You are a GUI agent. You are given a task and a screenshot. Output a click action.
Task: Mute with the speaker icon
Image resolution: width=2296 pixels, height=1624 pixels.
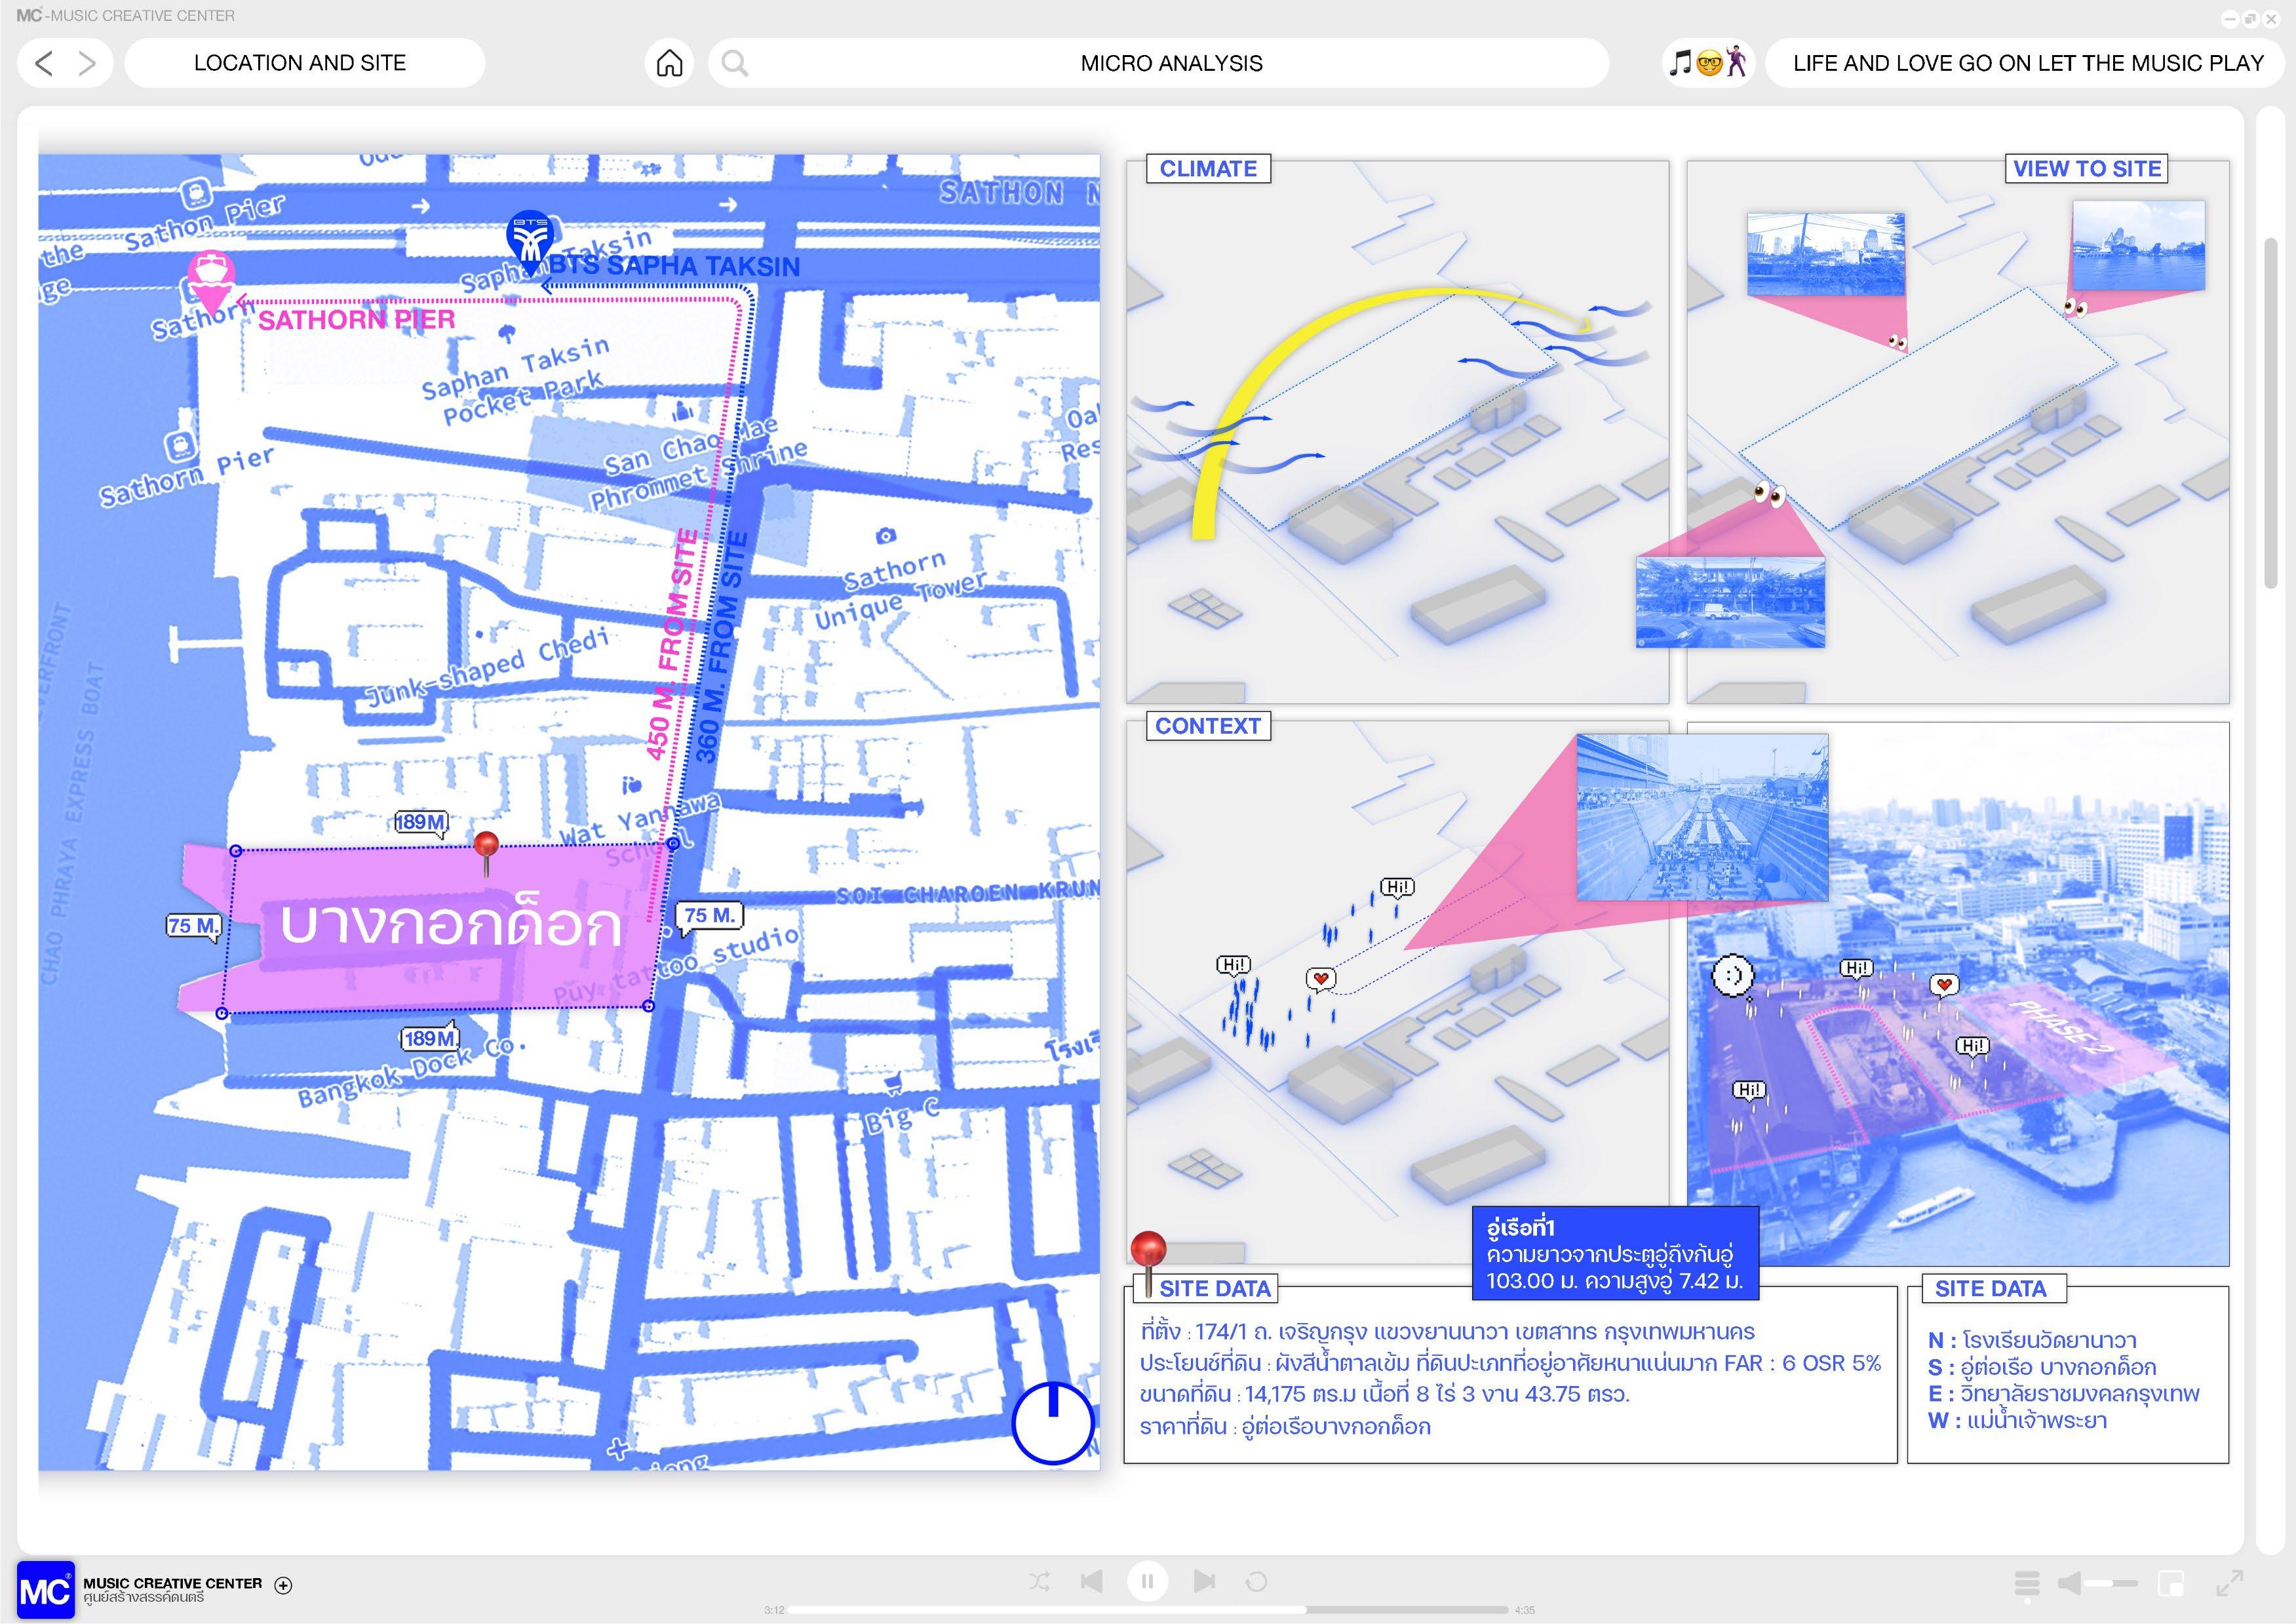pos(2069,1583)
